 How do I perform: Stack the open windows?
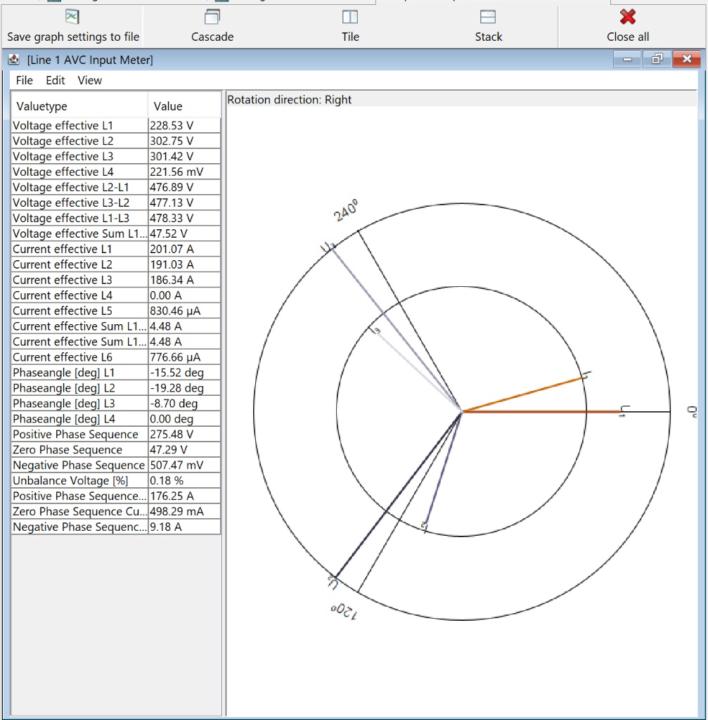[488, 26]
